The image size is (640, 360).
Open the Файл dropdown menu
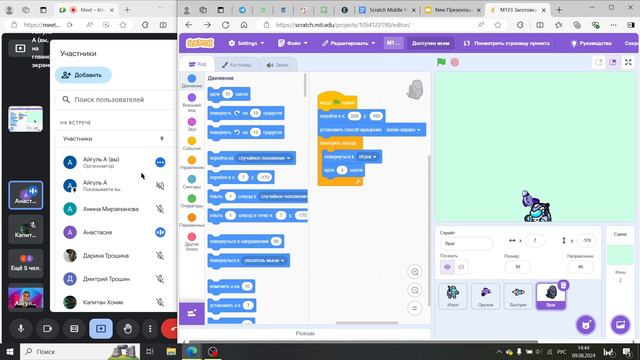point(293,43)
